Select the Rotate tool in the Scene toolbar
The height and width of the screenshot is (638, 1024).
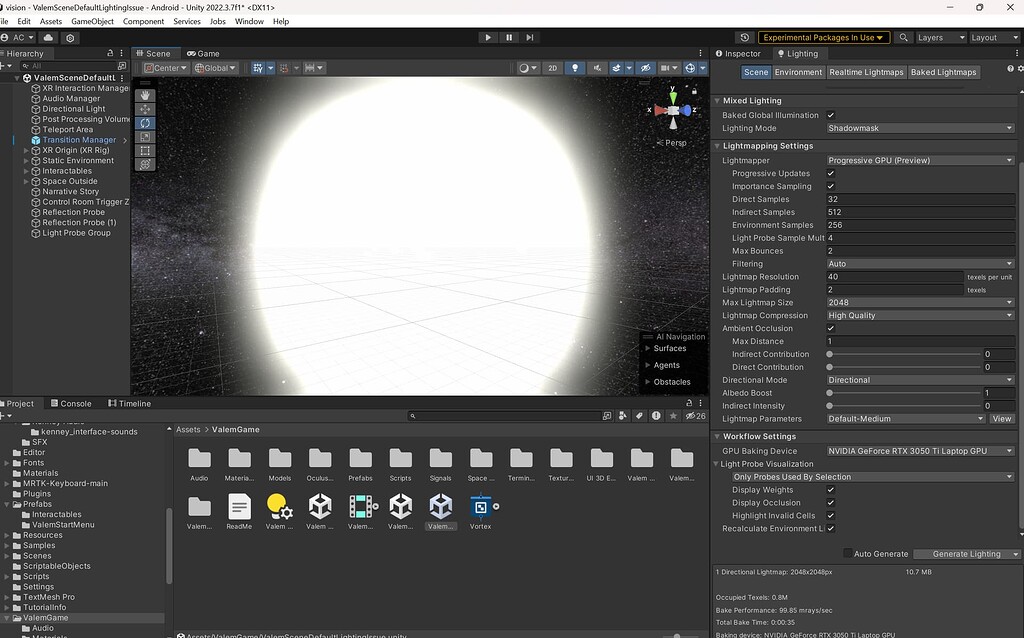145,123
